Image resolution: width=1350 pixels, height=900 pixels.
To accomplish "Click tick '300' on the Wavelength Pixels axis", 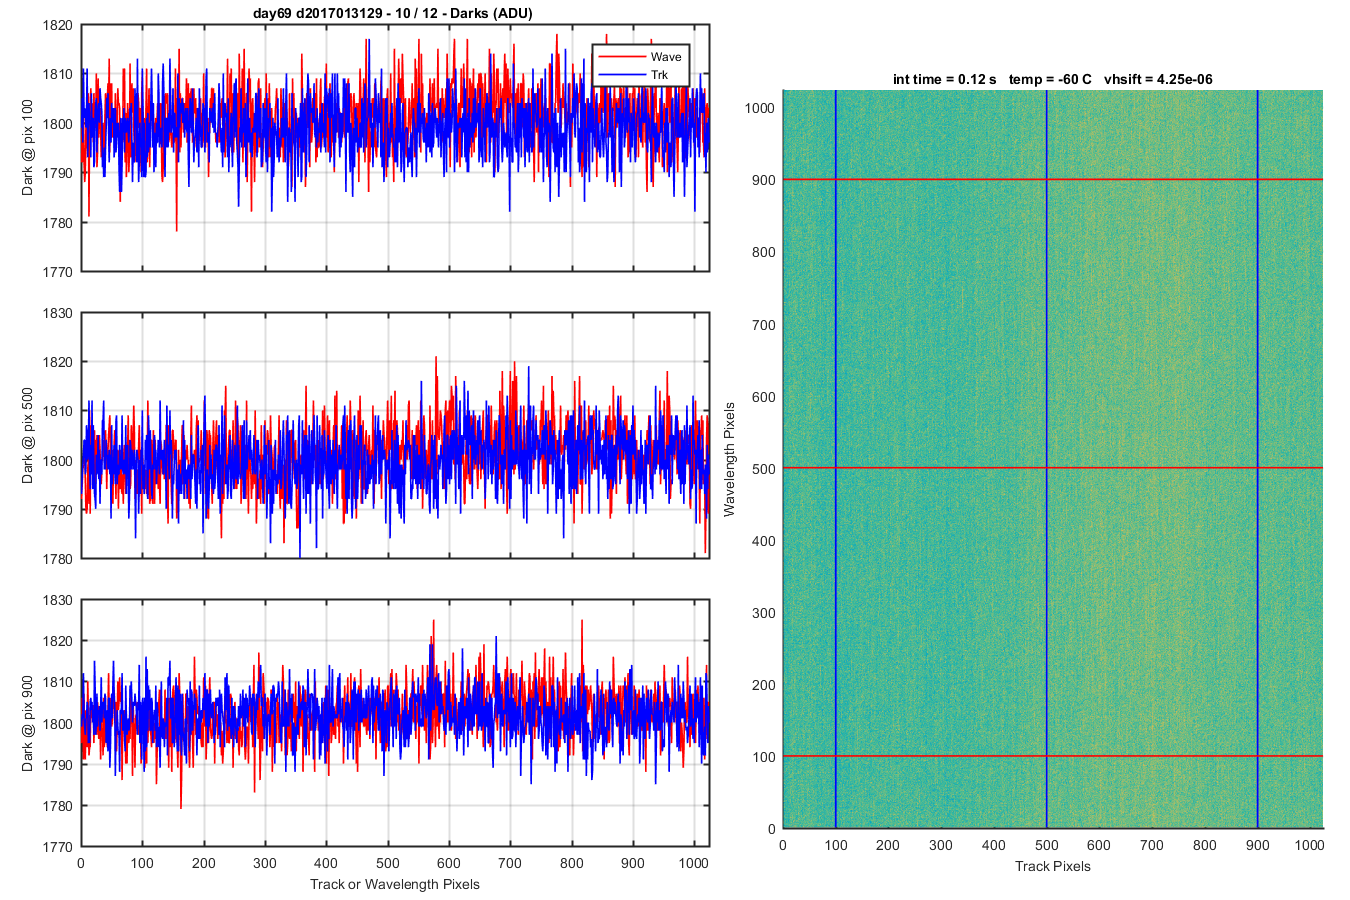I will 764,612.
